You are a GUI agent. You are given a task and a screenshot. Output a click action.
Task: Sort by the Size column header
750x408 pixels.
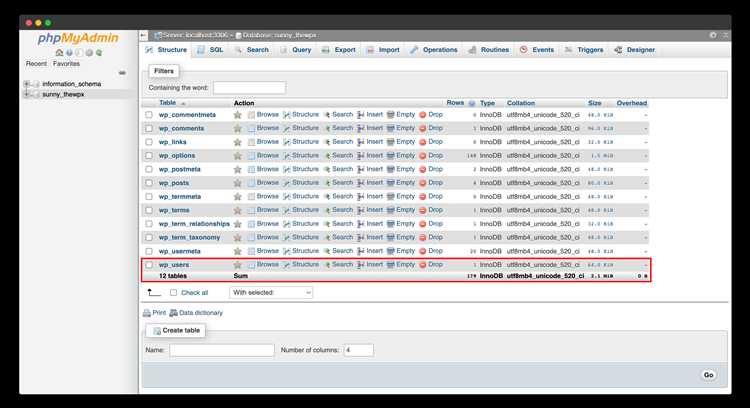click(x=595, y=103)
